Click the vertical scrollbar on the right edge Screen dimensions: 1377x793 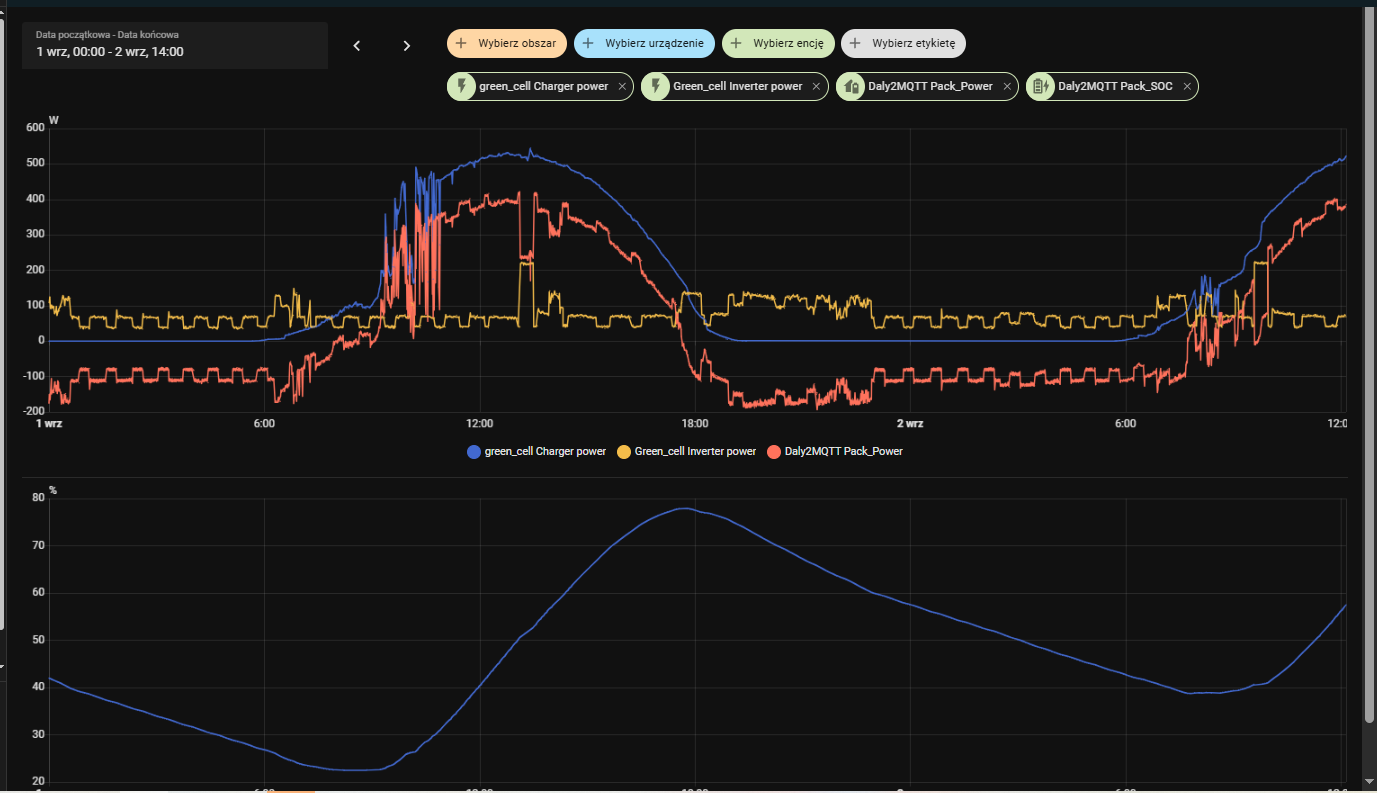[1369, 366]
